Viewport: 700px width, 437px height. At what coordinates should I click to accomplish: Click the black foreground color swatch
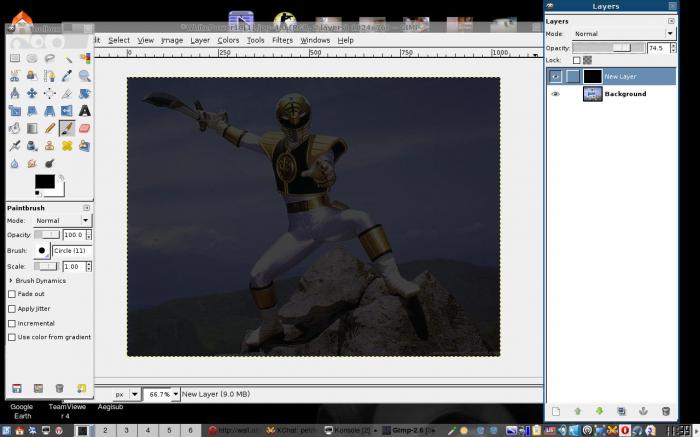coord(45,182)
